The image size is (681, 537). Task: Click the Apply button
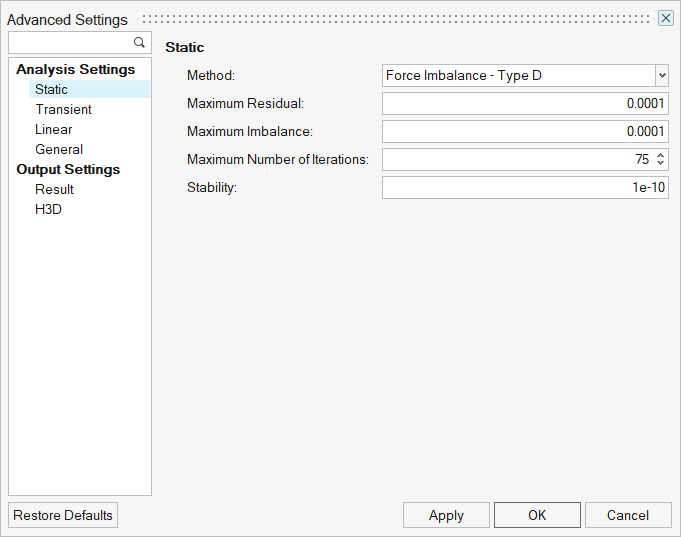[x=446, y=515]
